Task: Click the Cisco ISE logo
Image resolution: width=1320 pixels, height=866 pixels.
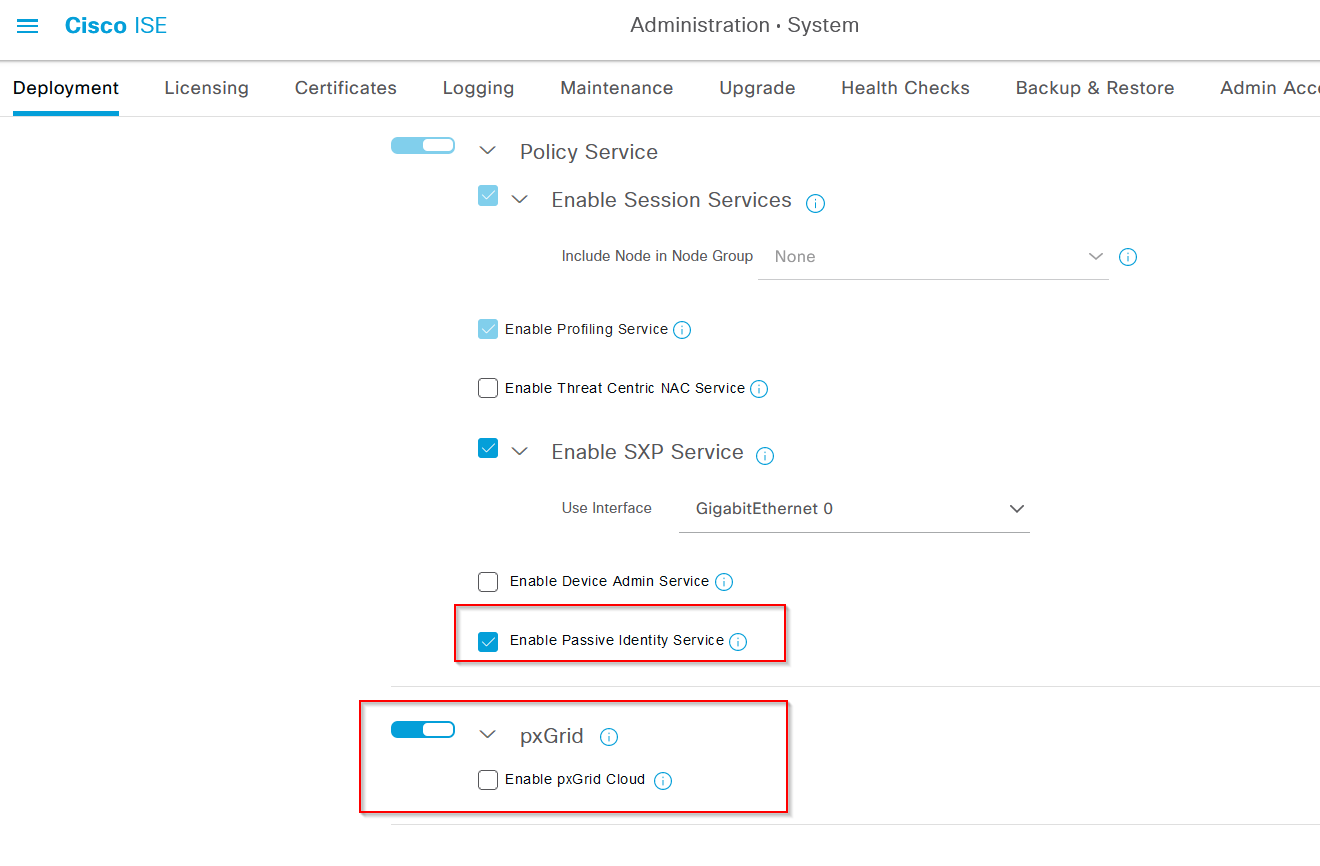Action: (116, 26)
